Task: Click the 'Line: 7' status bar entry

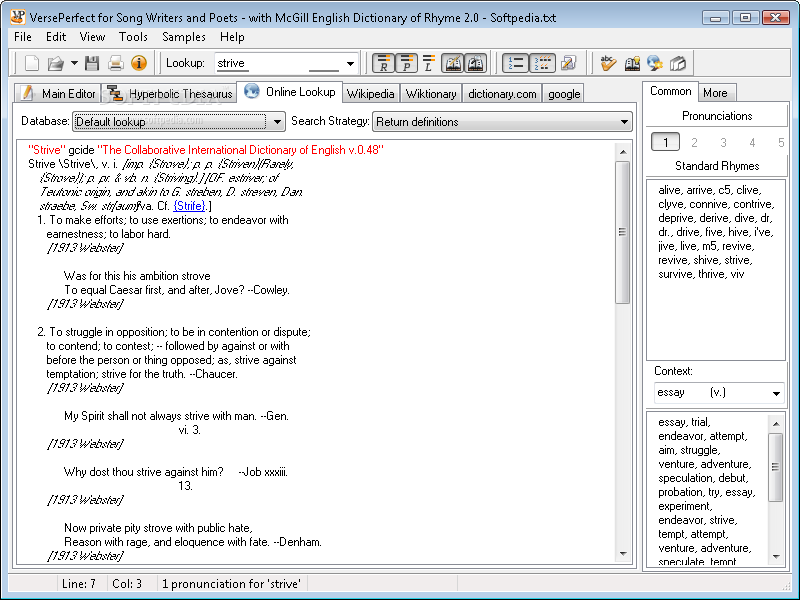Action: [x=79, y=584]
